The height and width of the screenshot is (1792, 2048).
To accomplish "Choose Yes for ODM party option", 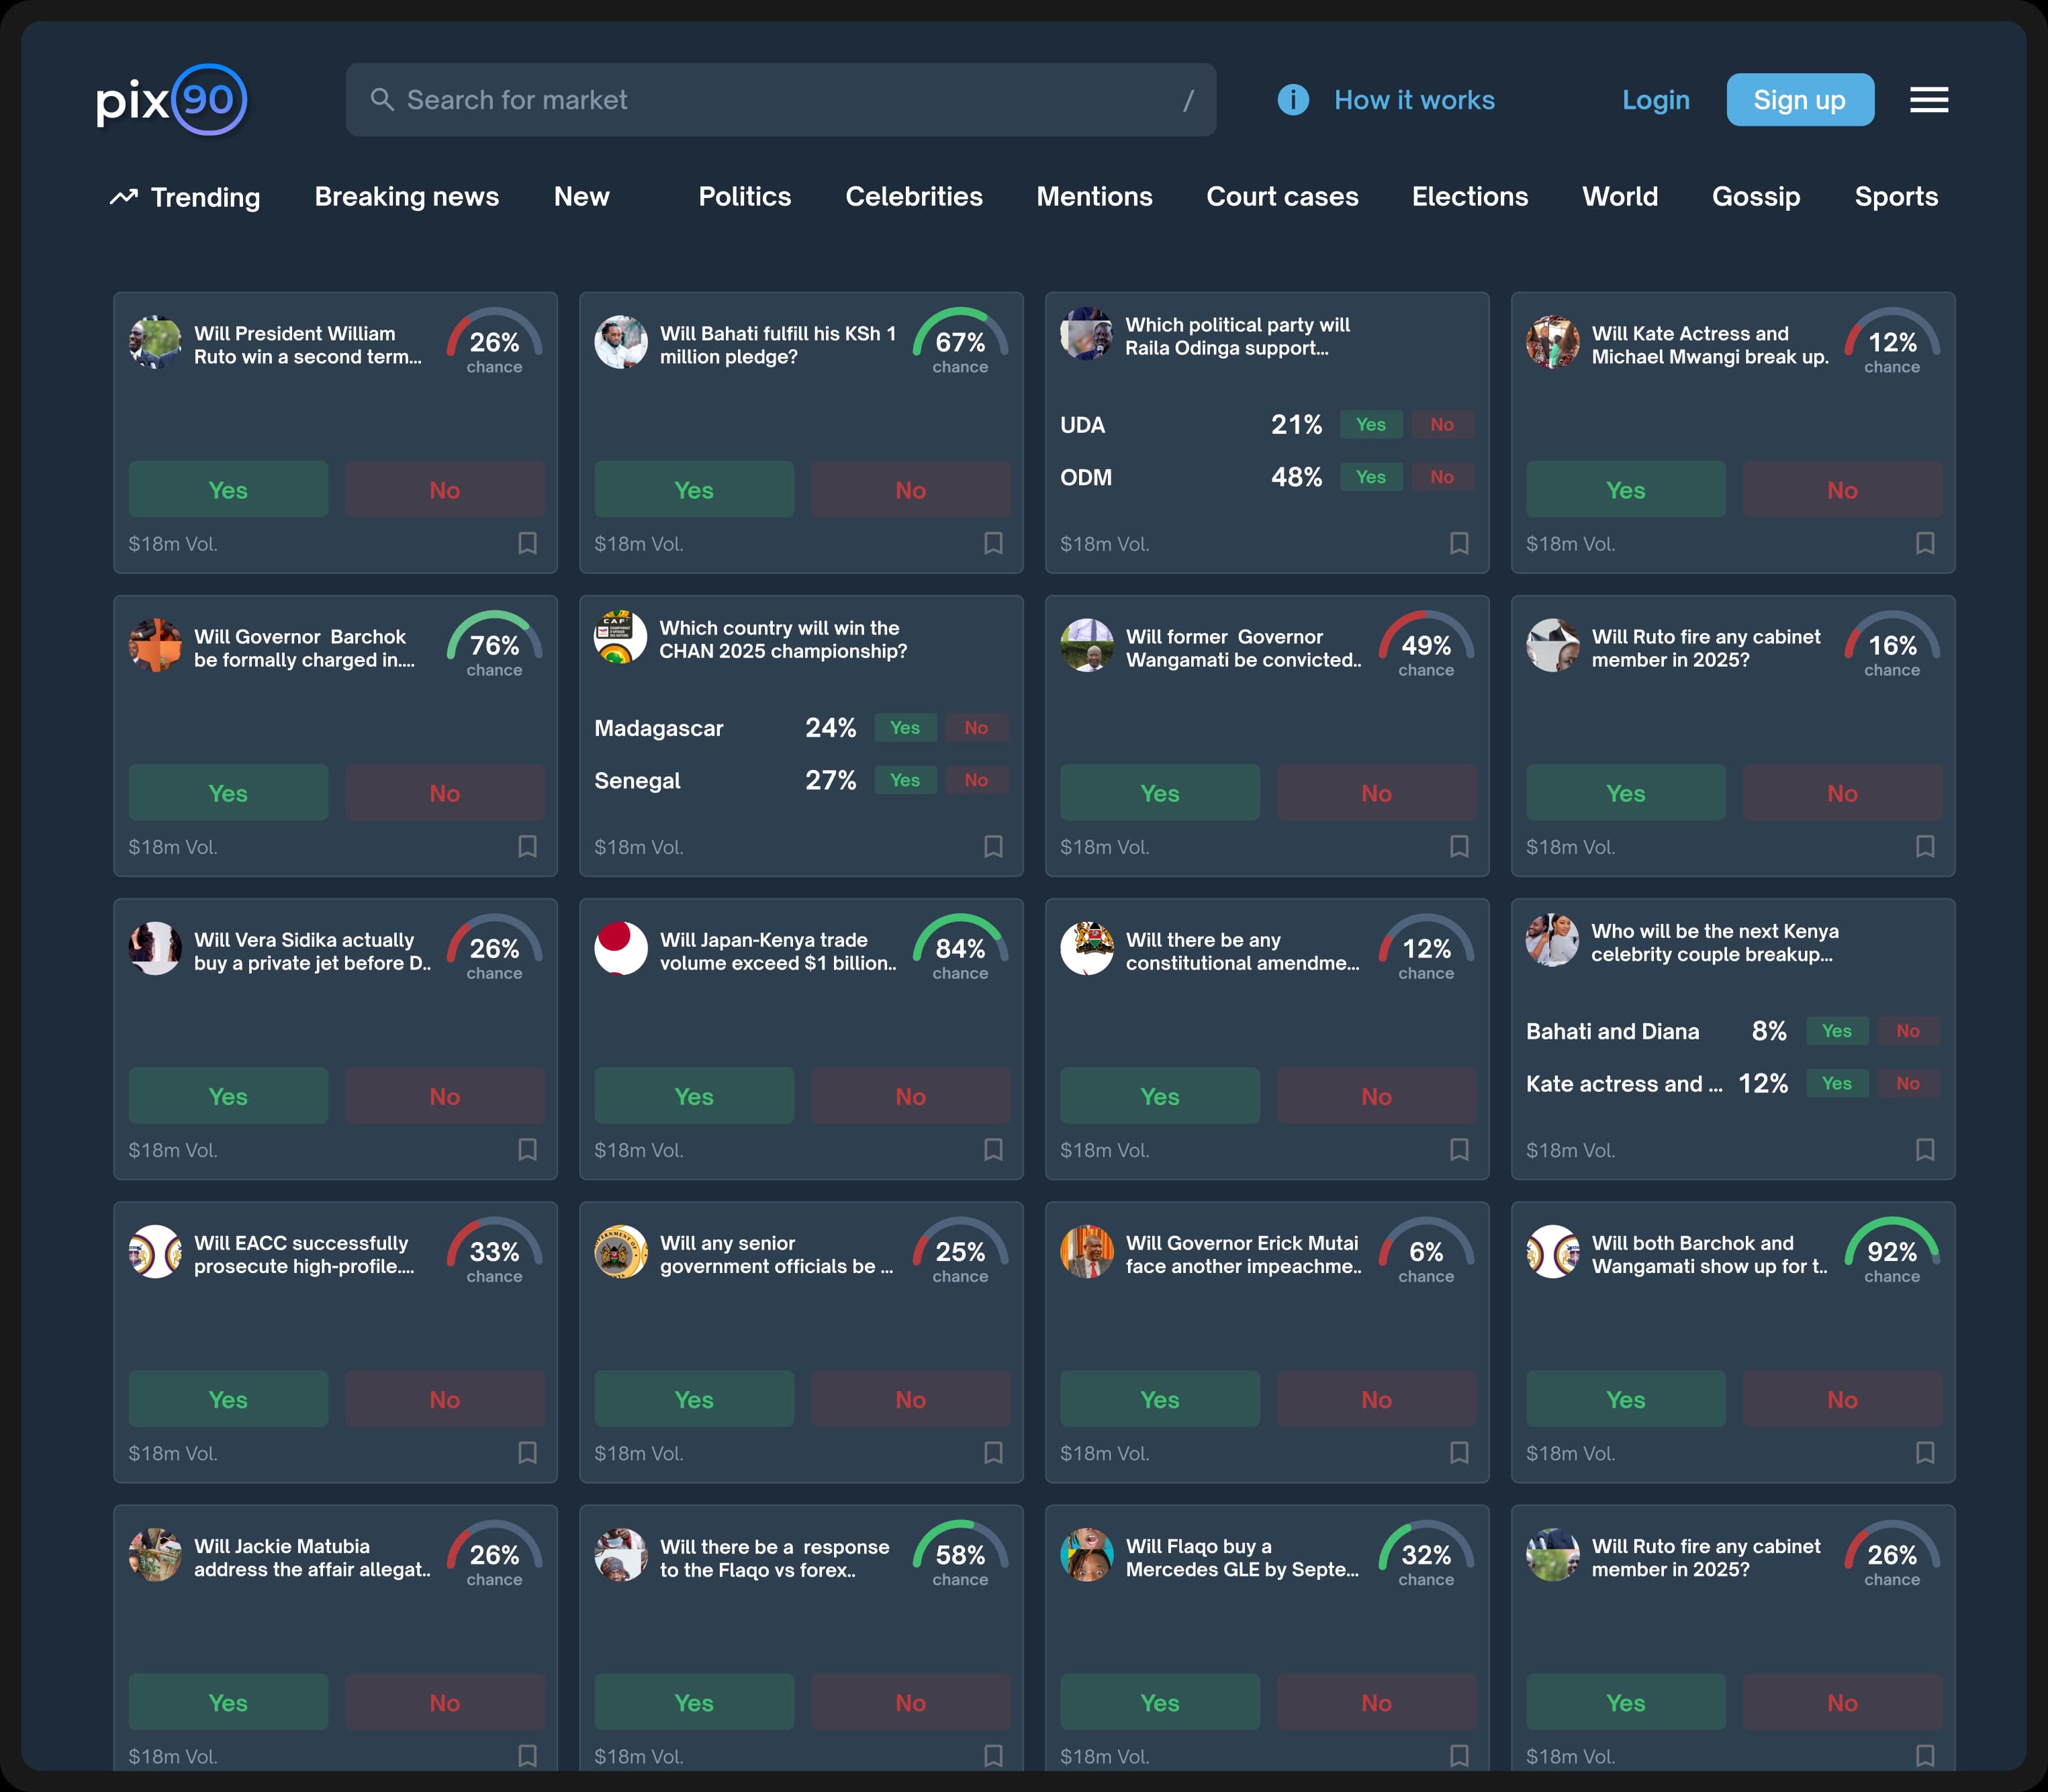I will [x=1370, y=477].
